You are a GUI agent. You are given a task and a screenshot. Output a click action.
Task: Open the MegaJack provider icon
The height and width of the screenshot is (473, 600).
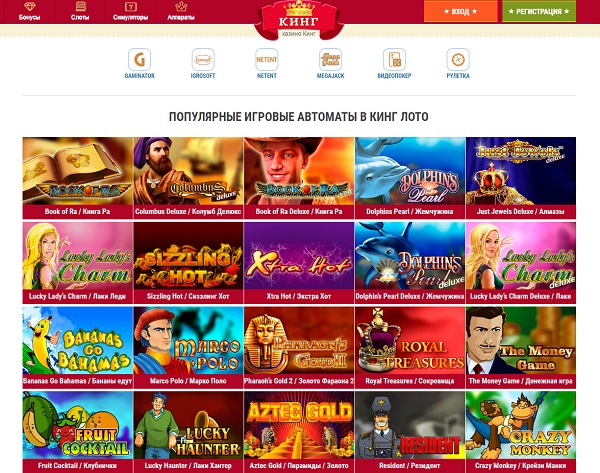[x=330, y=59]
